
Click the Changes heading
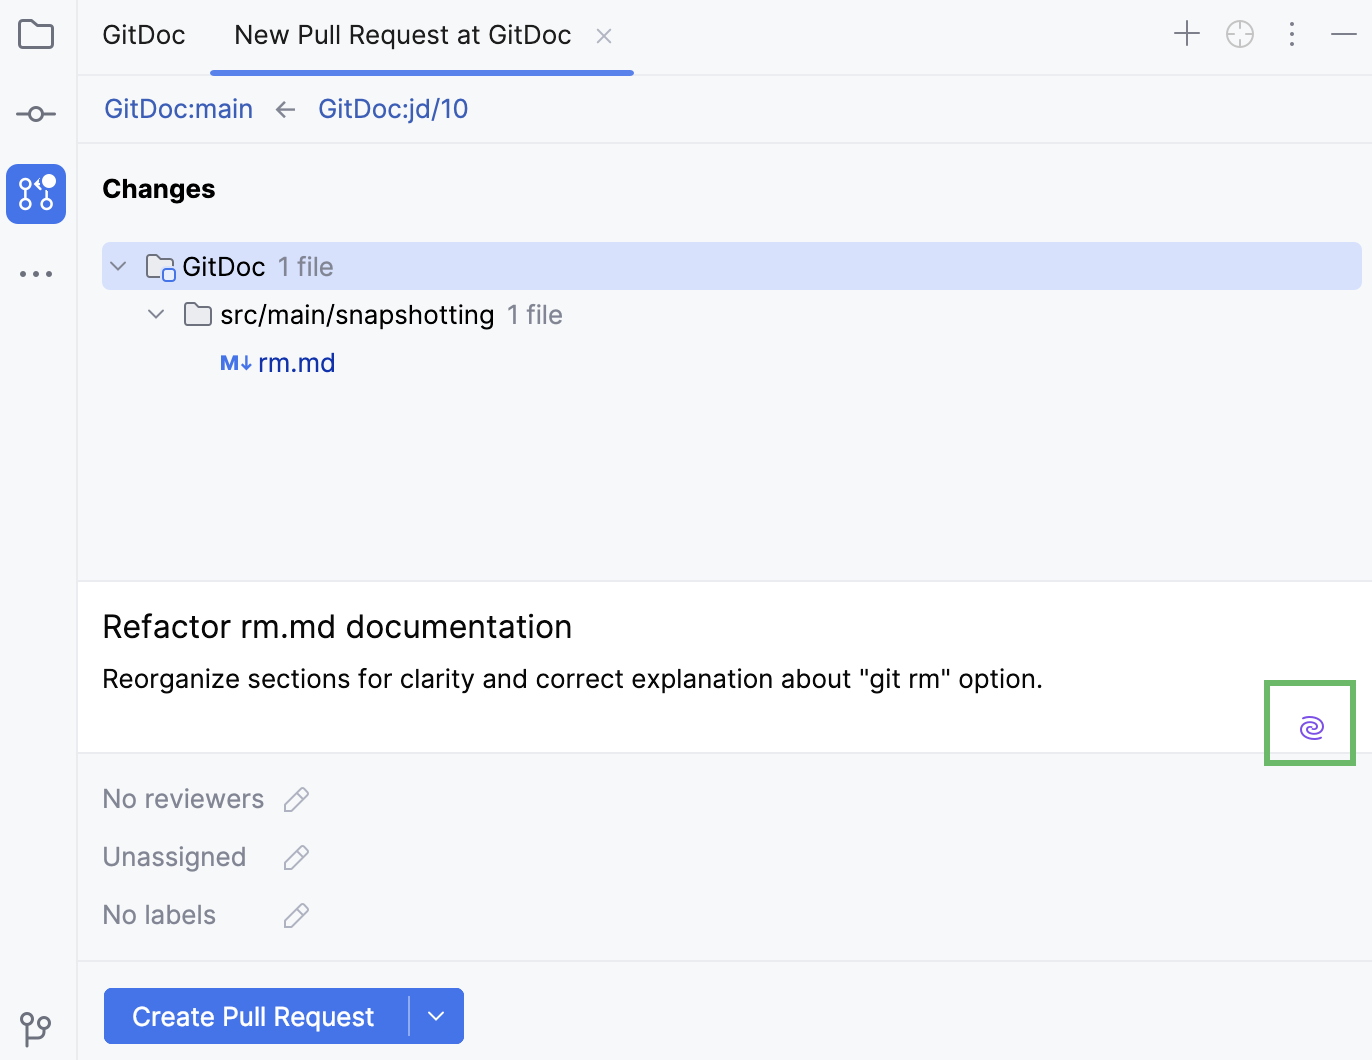pos(159,189)
